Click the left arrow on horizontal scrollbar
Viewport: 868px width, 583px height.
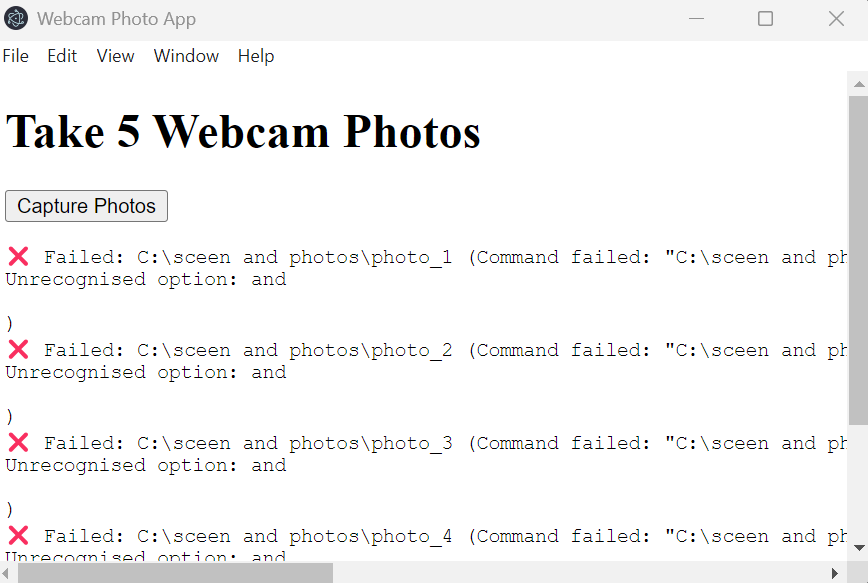tap(7, 574)
